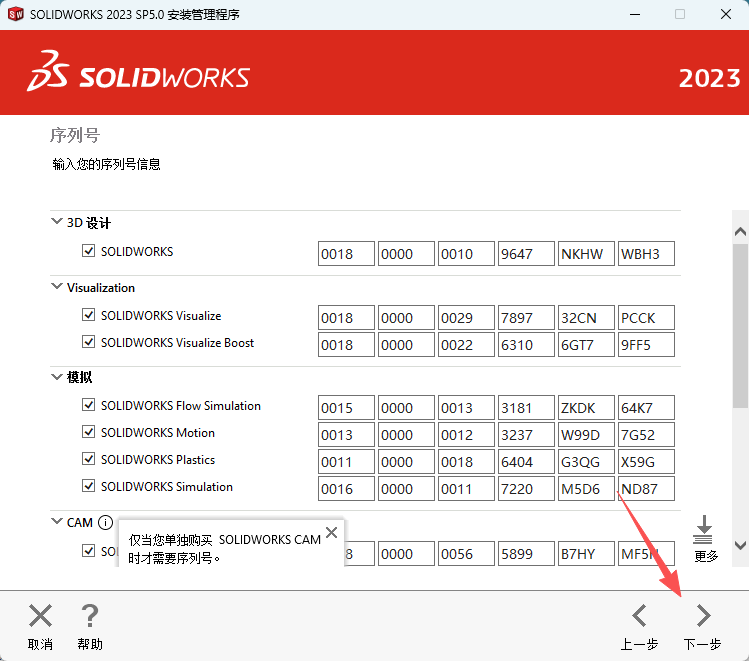
Task: Toggle SOLIDWORKS Motion checkbox
Action: coord(88,432)
